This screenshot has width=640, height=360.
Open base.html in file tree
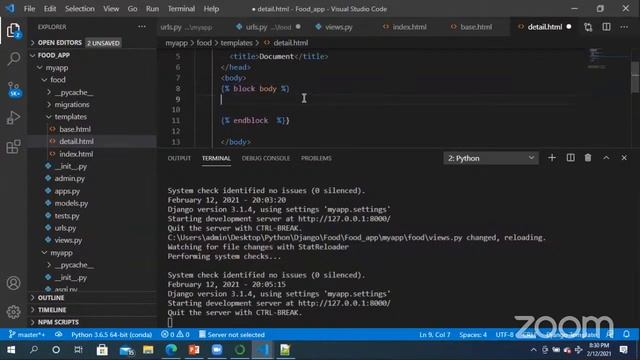point(75,129)
